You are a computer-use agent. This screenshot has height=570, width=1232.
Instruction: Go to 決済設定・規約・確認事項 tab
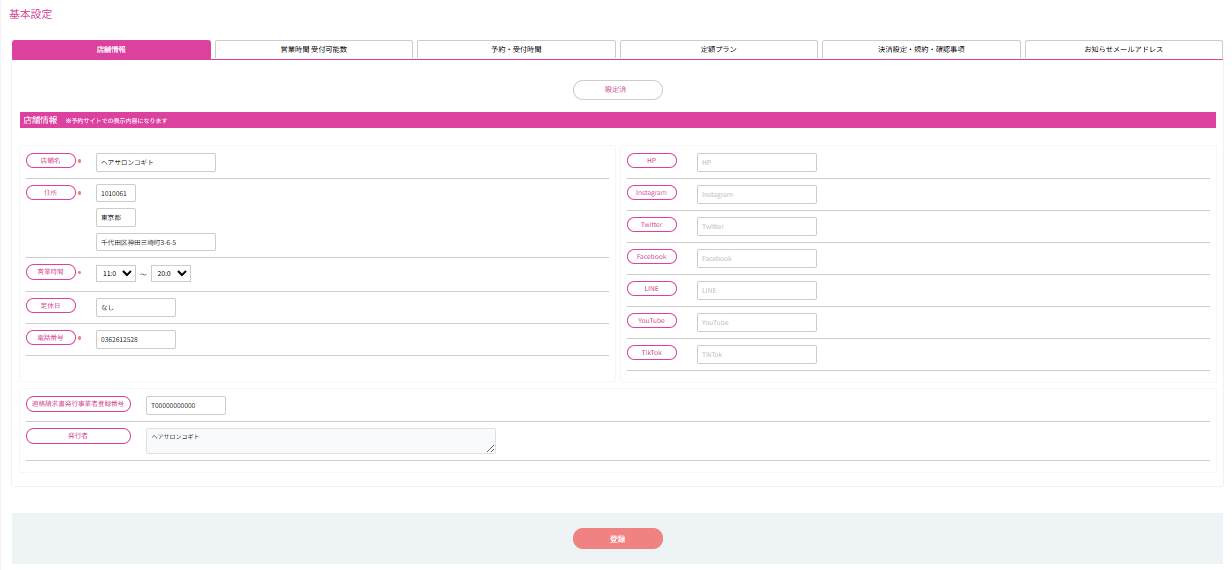click(921, 49)
